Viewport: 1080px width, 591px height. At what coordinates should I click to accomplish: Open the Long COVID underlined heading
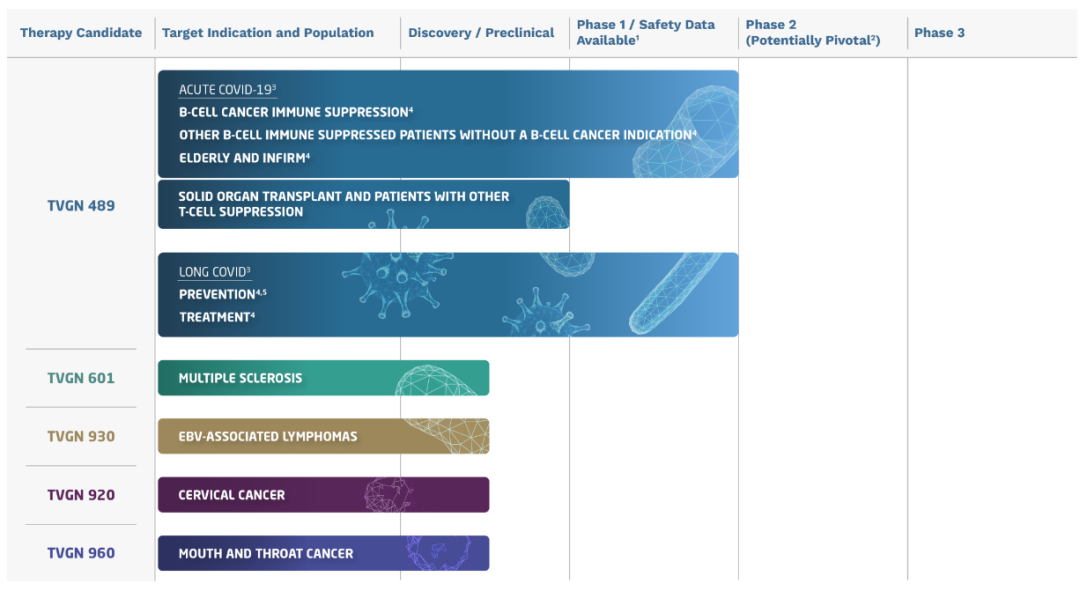(213, 272)
